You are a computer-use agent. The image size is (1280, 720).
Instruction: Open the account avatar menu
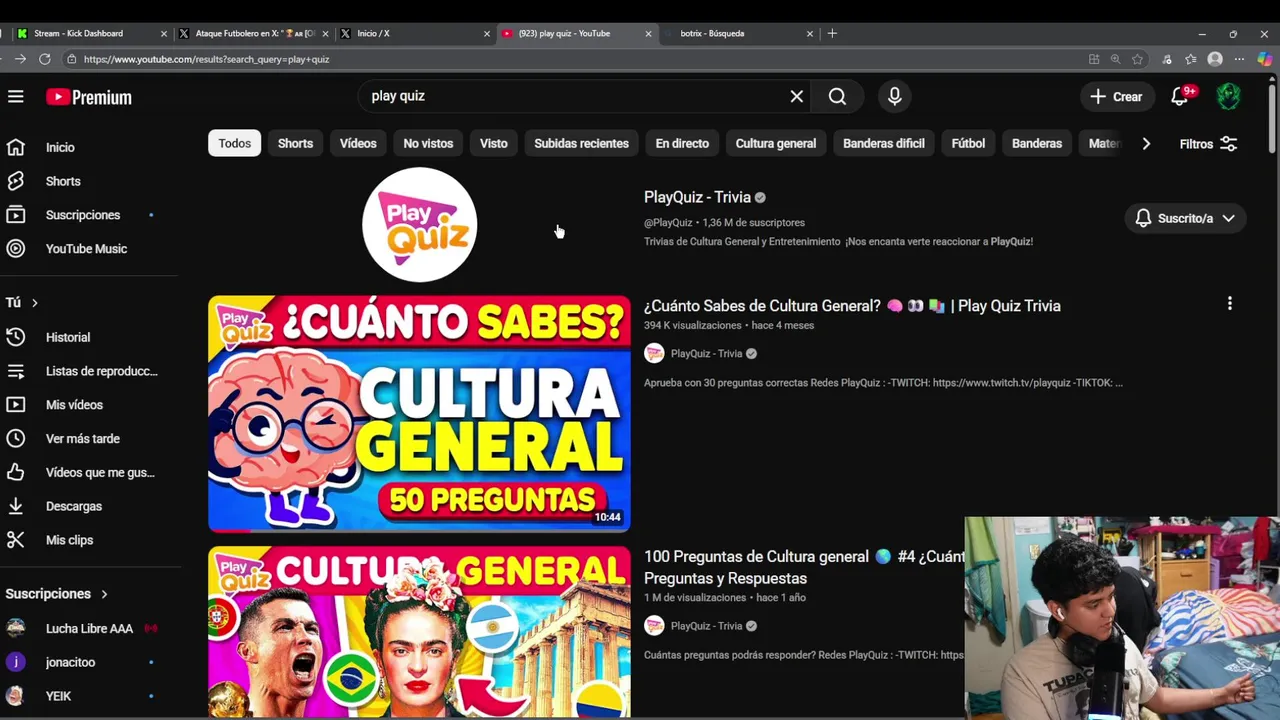1228,96
